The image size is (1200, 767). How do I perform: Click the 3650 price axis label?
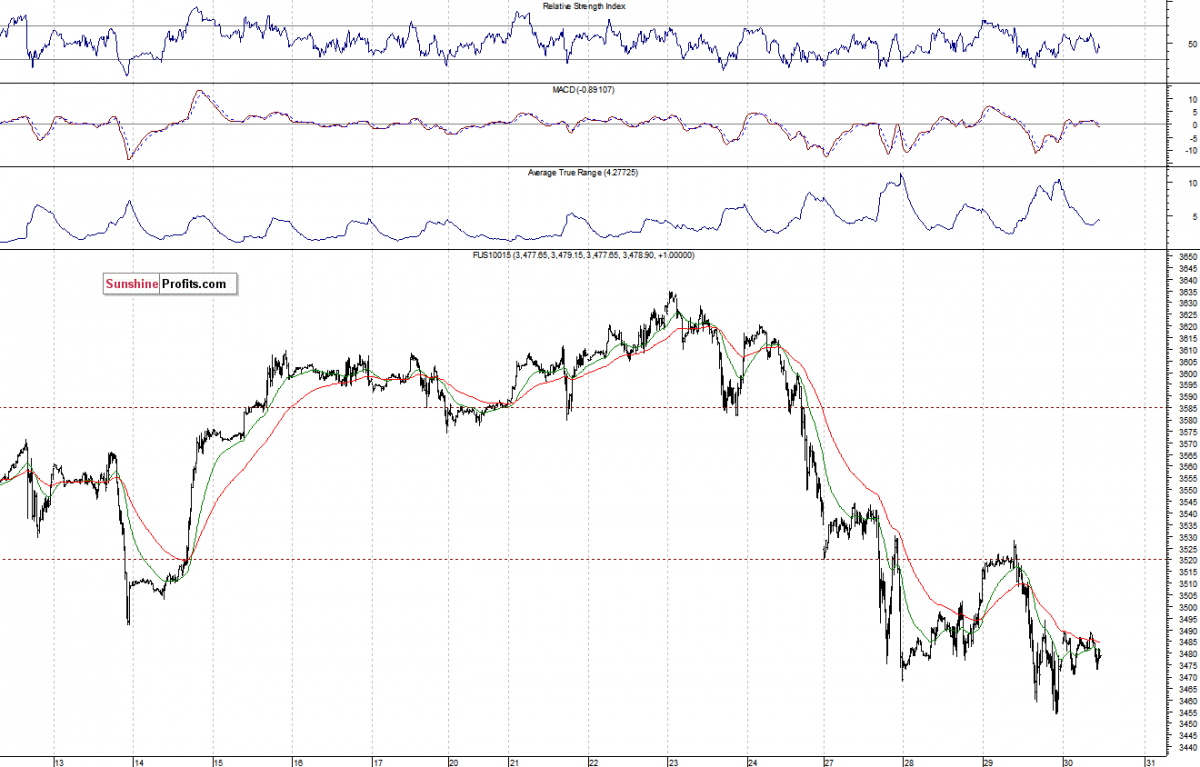1187,256
